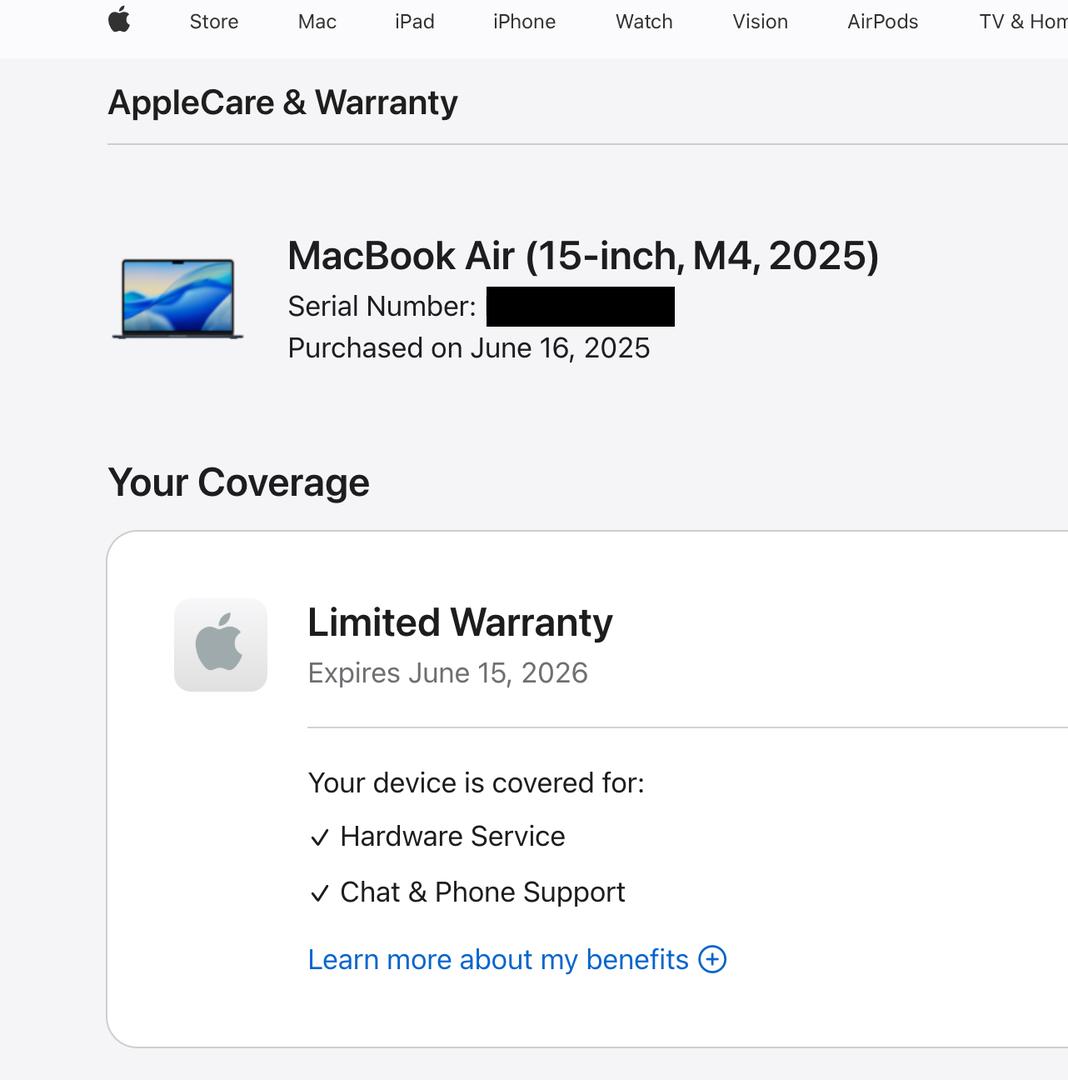Click the Your Coverage heading
The image size is (1068, 1080).
238,482
